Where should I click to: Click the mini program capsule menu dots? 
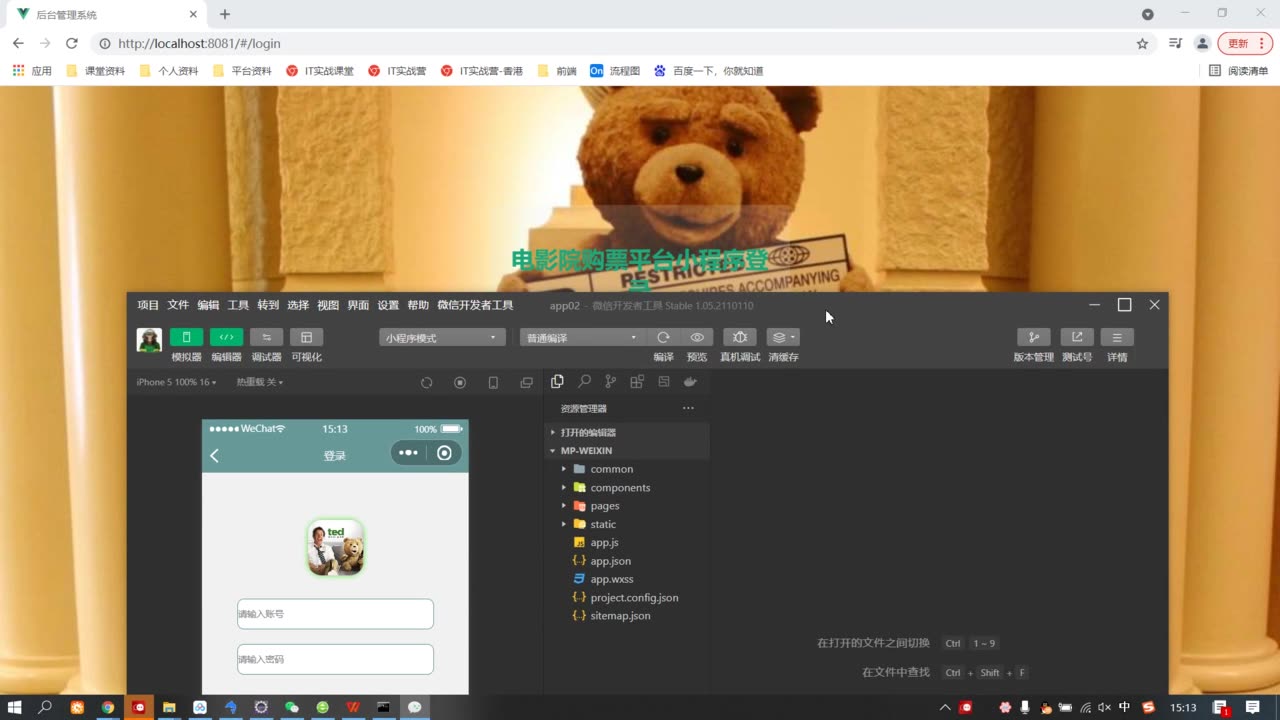coord(408,453)
